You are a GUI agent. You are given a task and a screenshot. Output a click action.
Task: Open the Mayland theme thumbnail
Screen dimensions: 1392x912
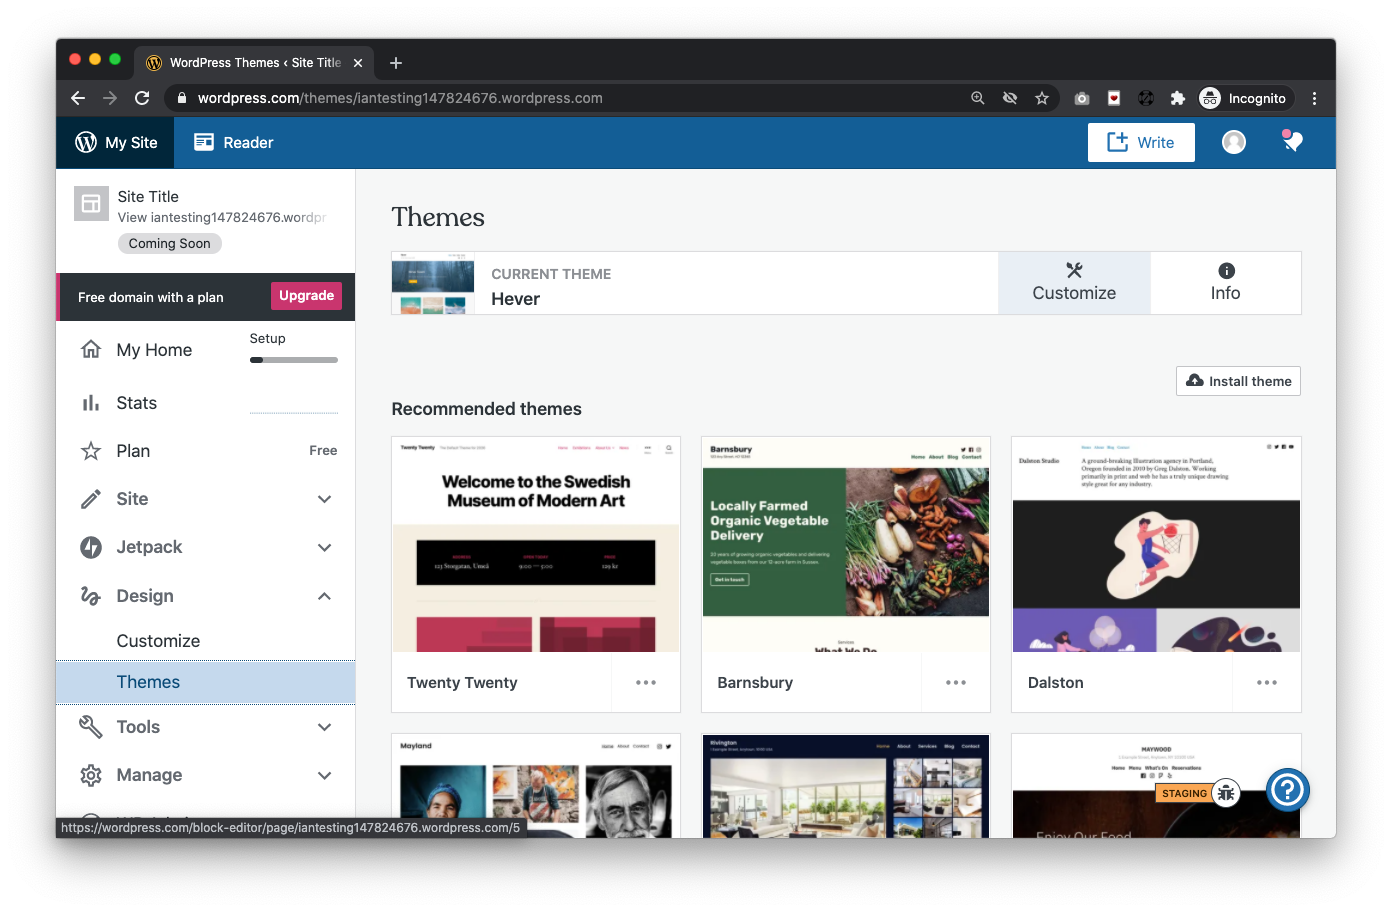tap(536, 786)
